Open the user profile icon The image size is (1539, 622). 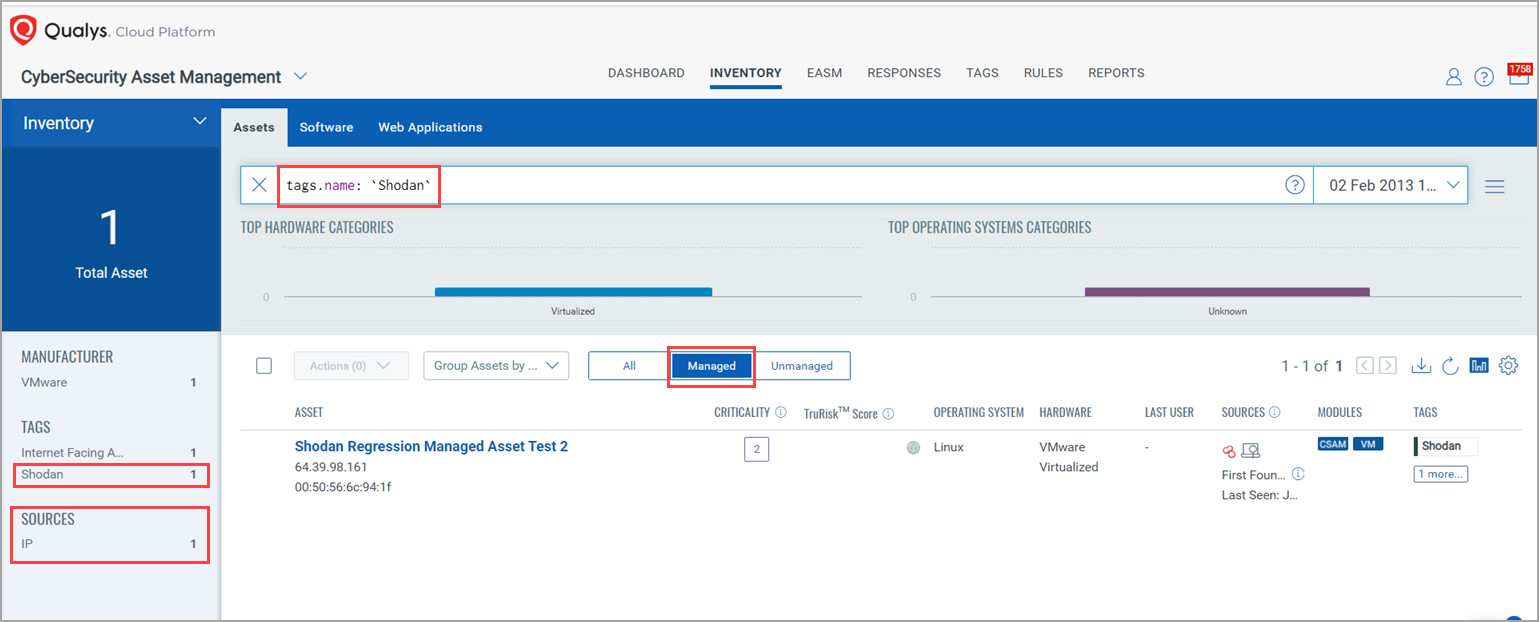1454,77
